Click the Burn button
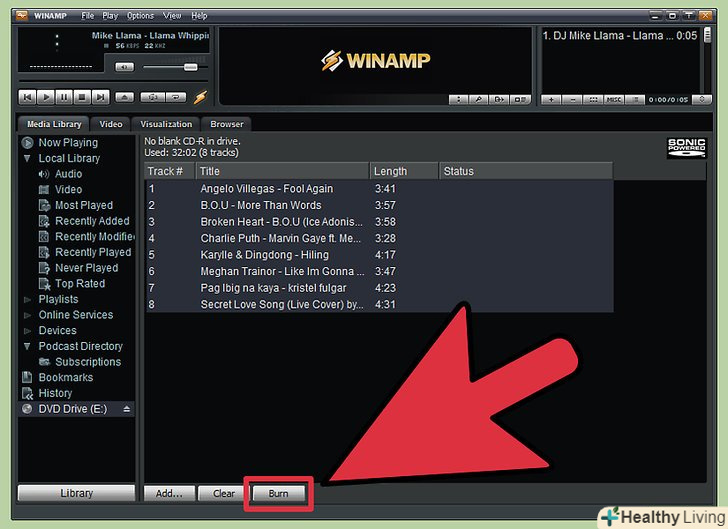Image resolution: width=728 pixels, height=529 pixels. tap(278, 494)
